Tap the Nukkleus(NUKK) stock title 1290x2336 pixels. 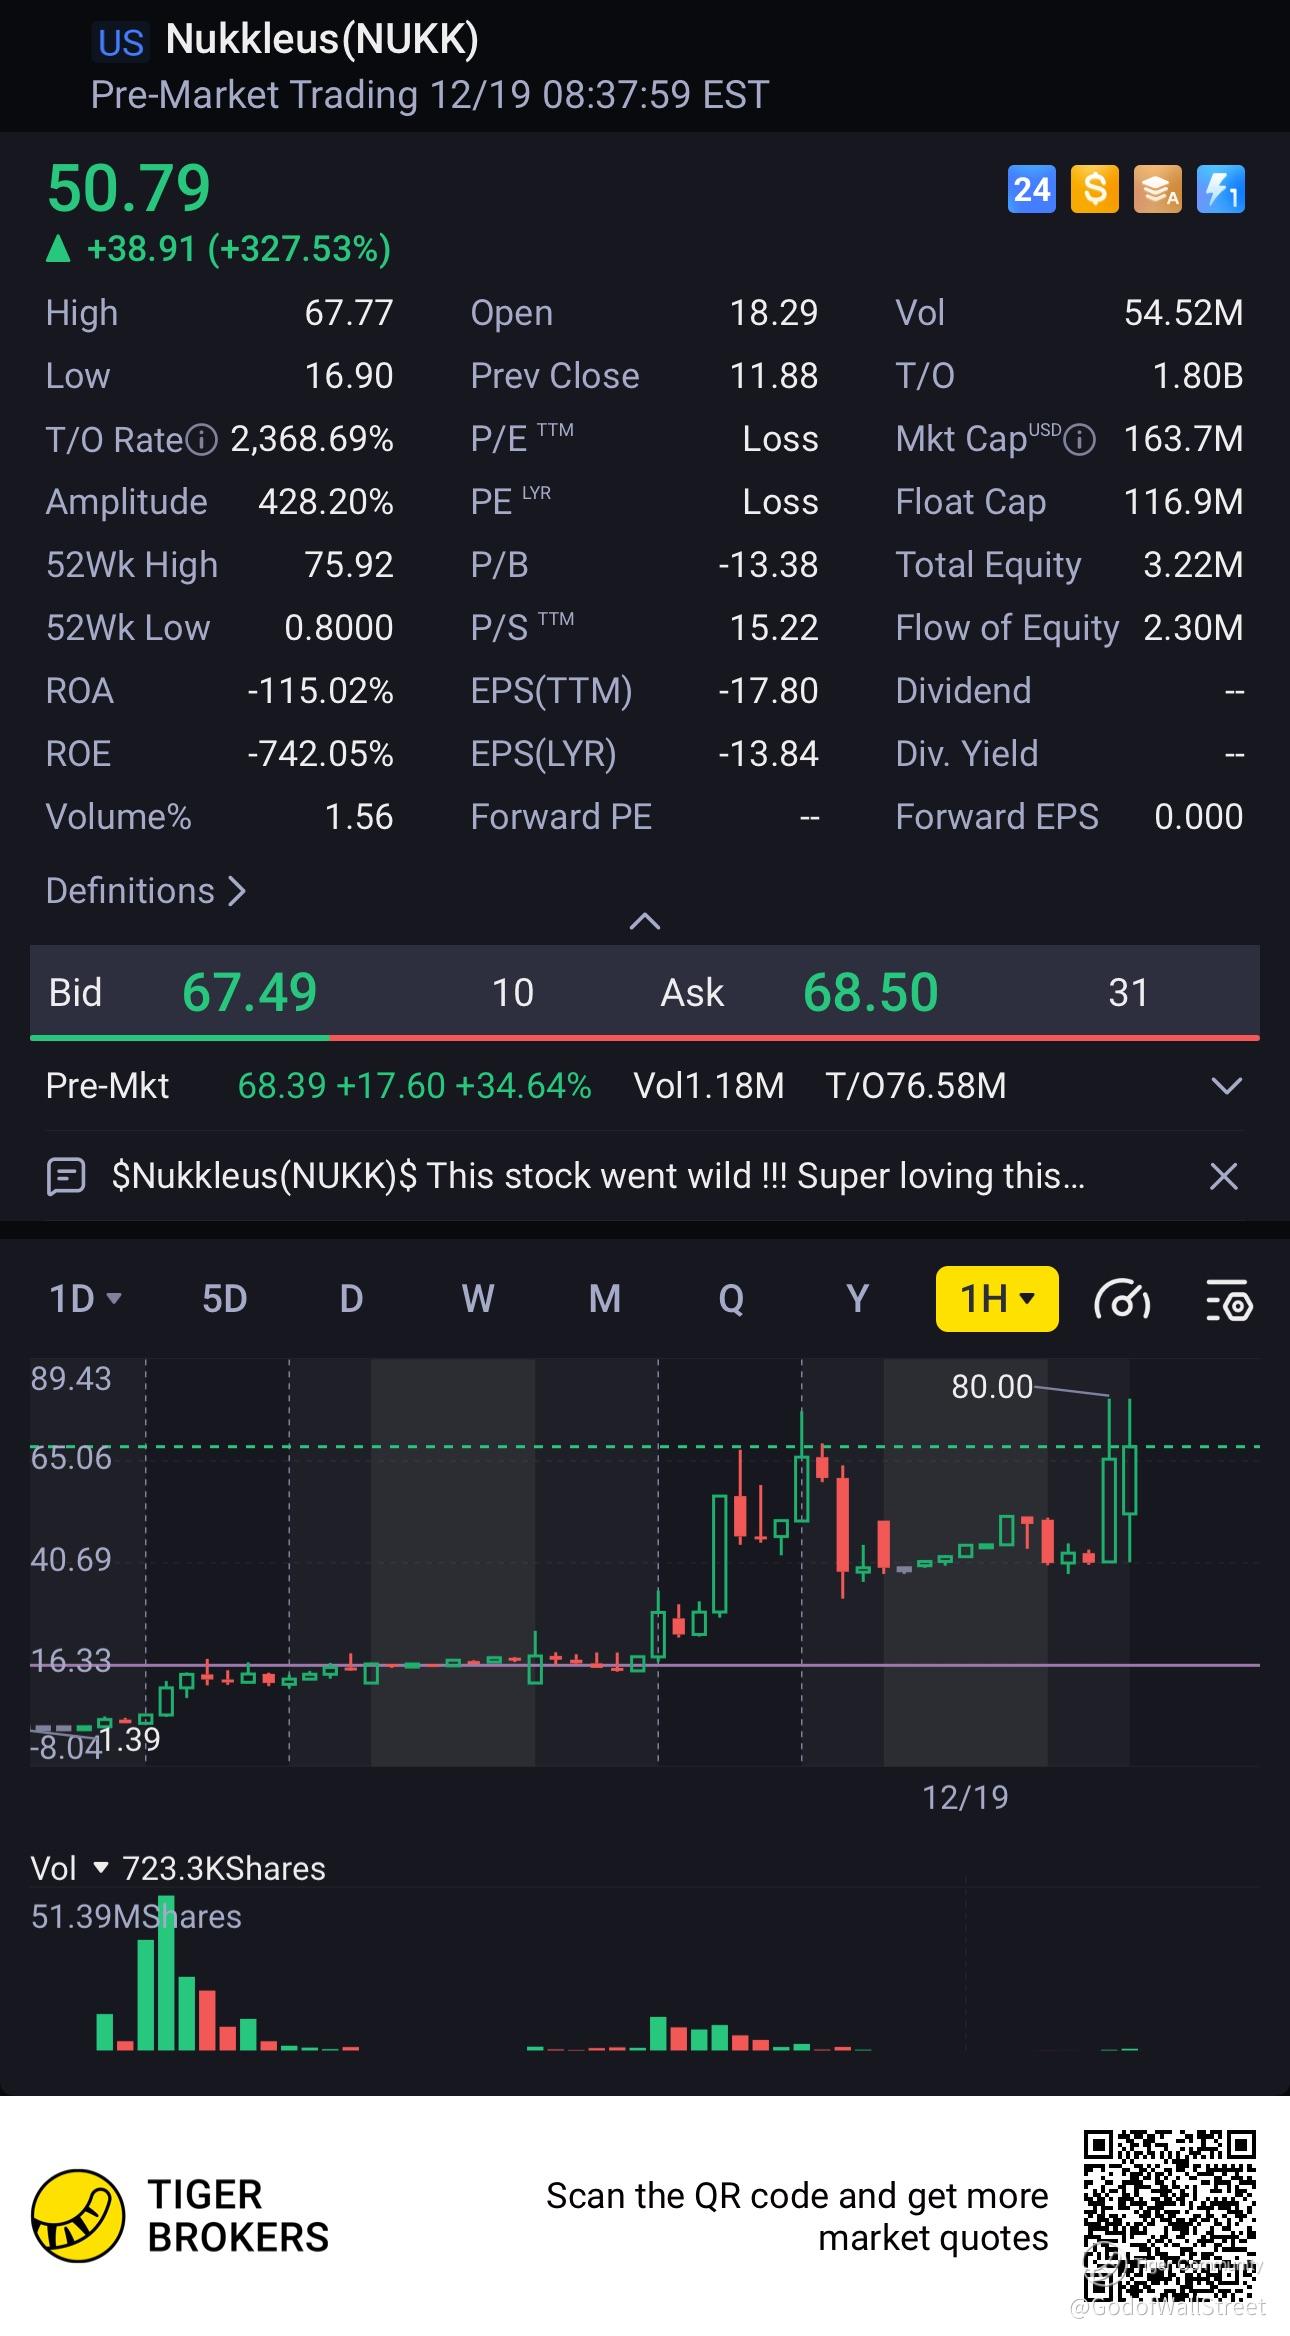[x=322, y=39]
